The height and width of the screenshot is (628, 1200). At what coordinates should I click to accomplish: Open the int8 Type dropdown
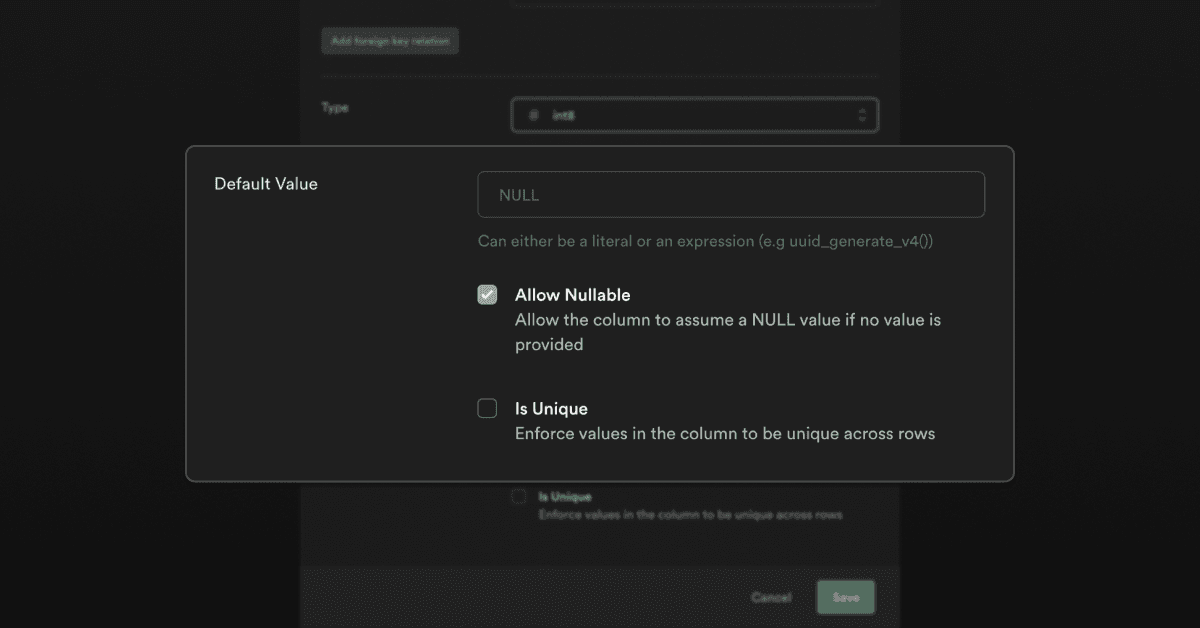[694, 116]
